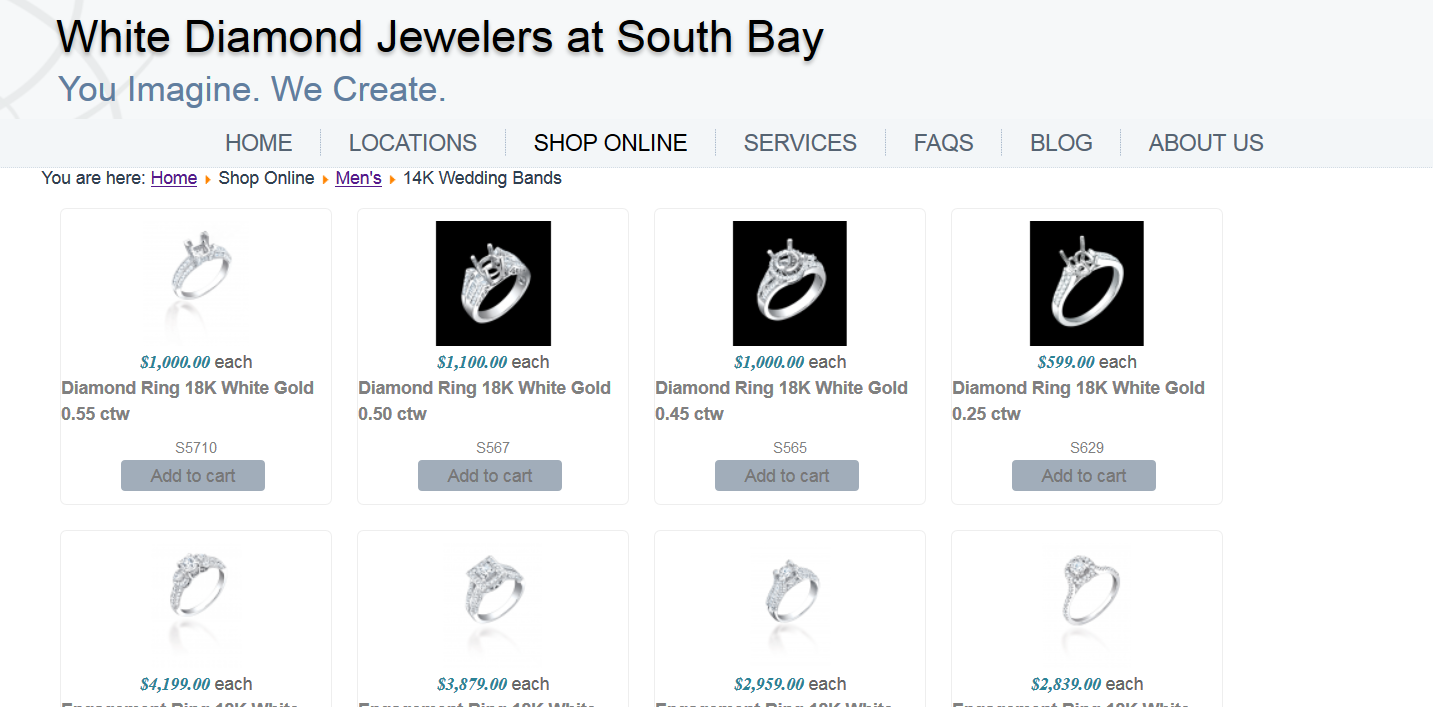Add ring S567 to cart
Screen dimensions: 1433x707
[490, 476]
